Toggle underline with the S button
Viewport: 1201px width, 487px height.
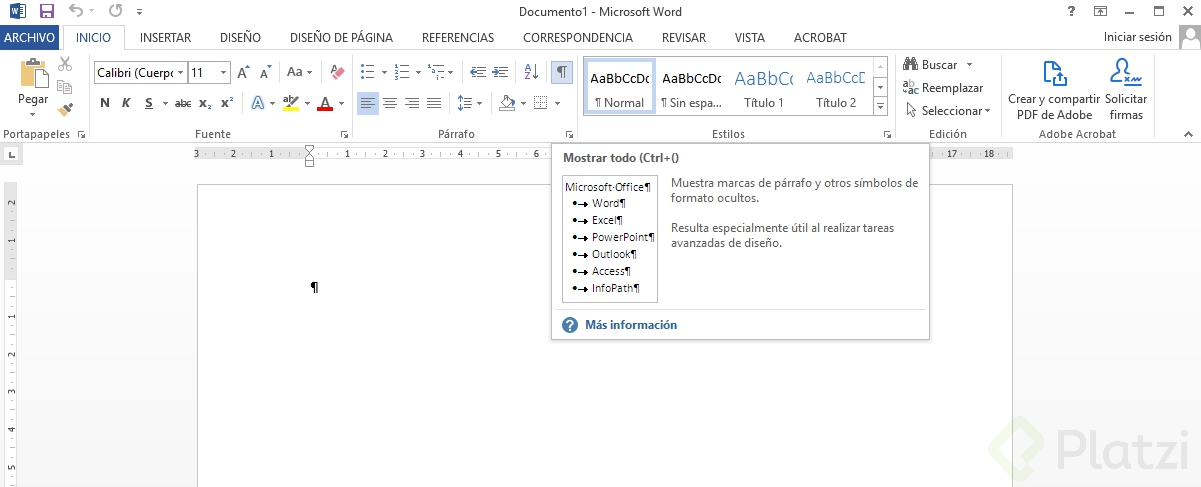tap(149, 103)
